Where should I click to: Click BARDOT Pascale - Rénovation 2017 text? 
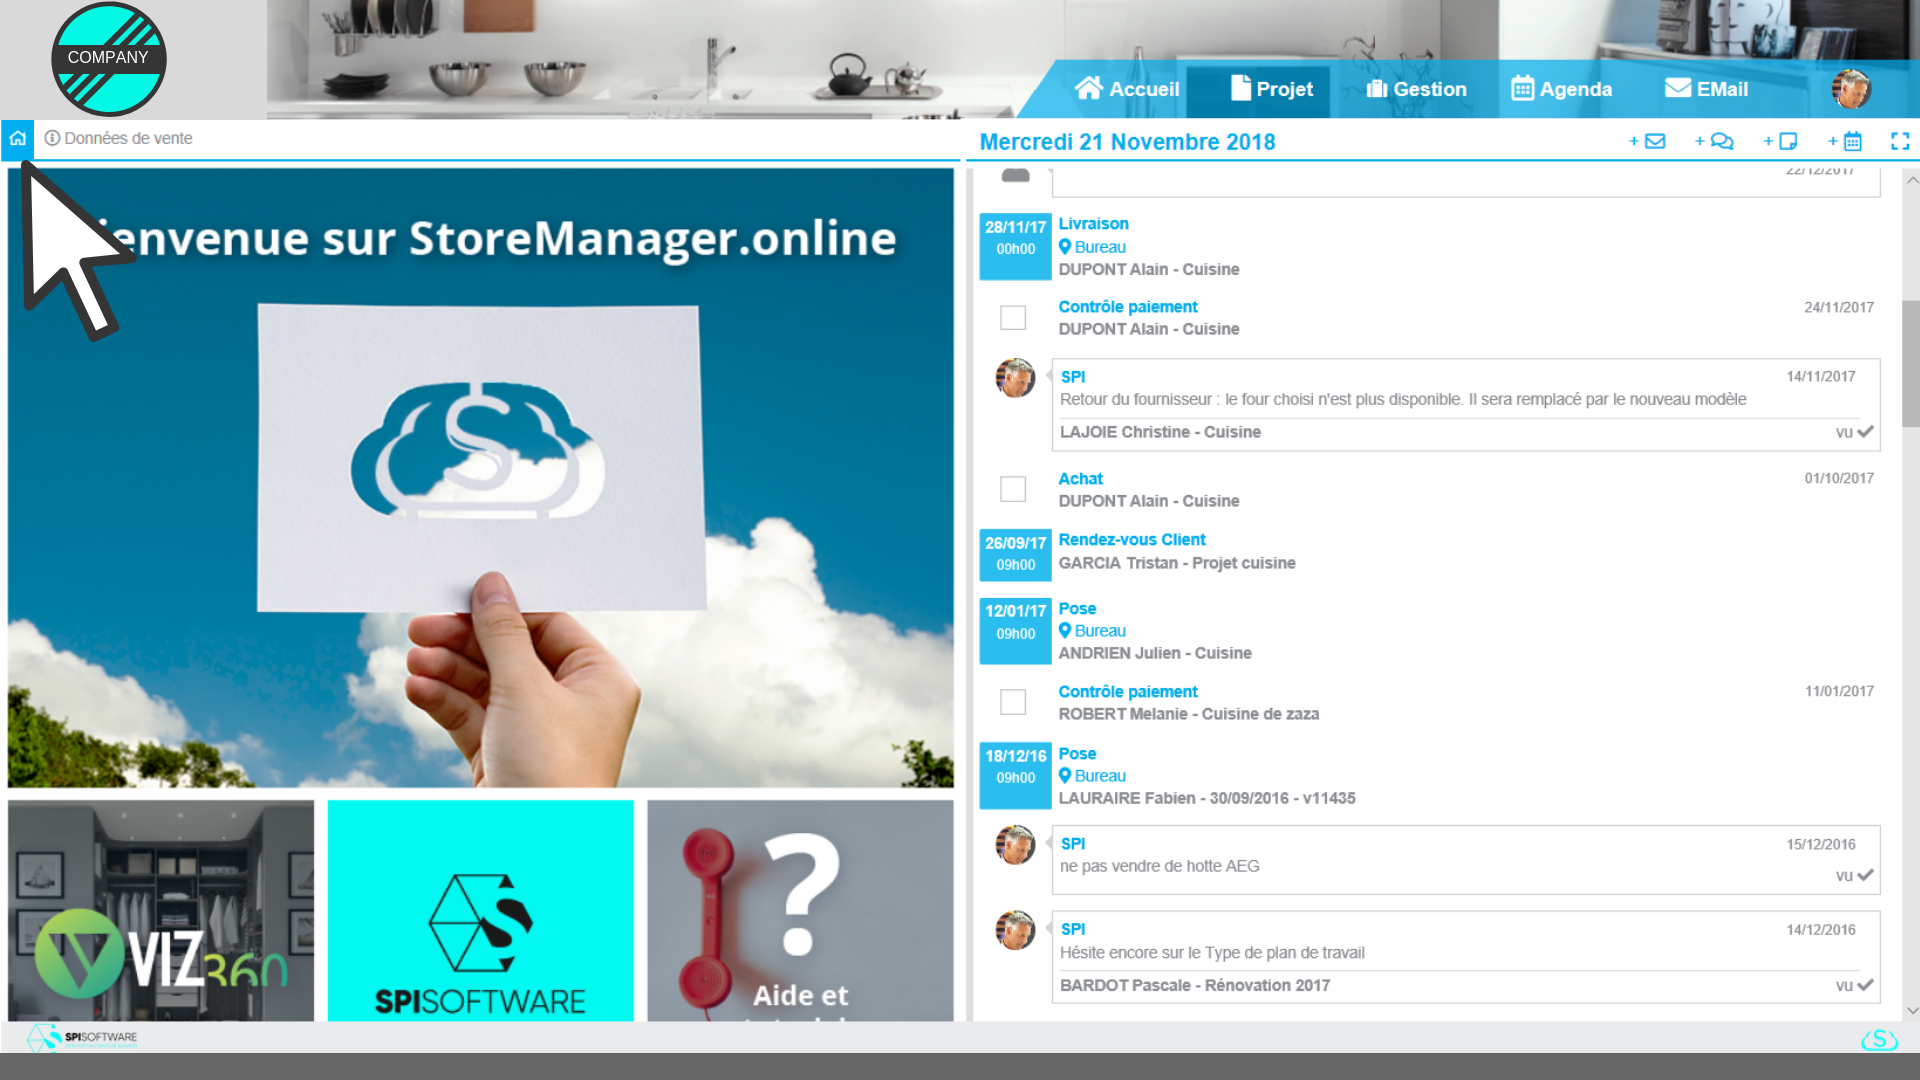point(1195,985)
